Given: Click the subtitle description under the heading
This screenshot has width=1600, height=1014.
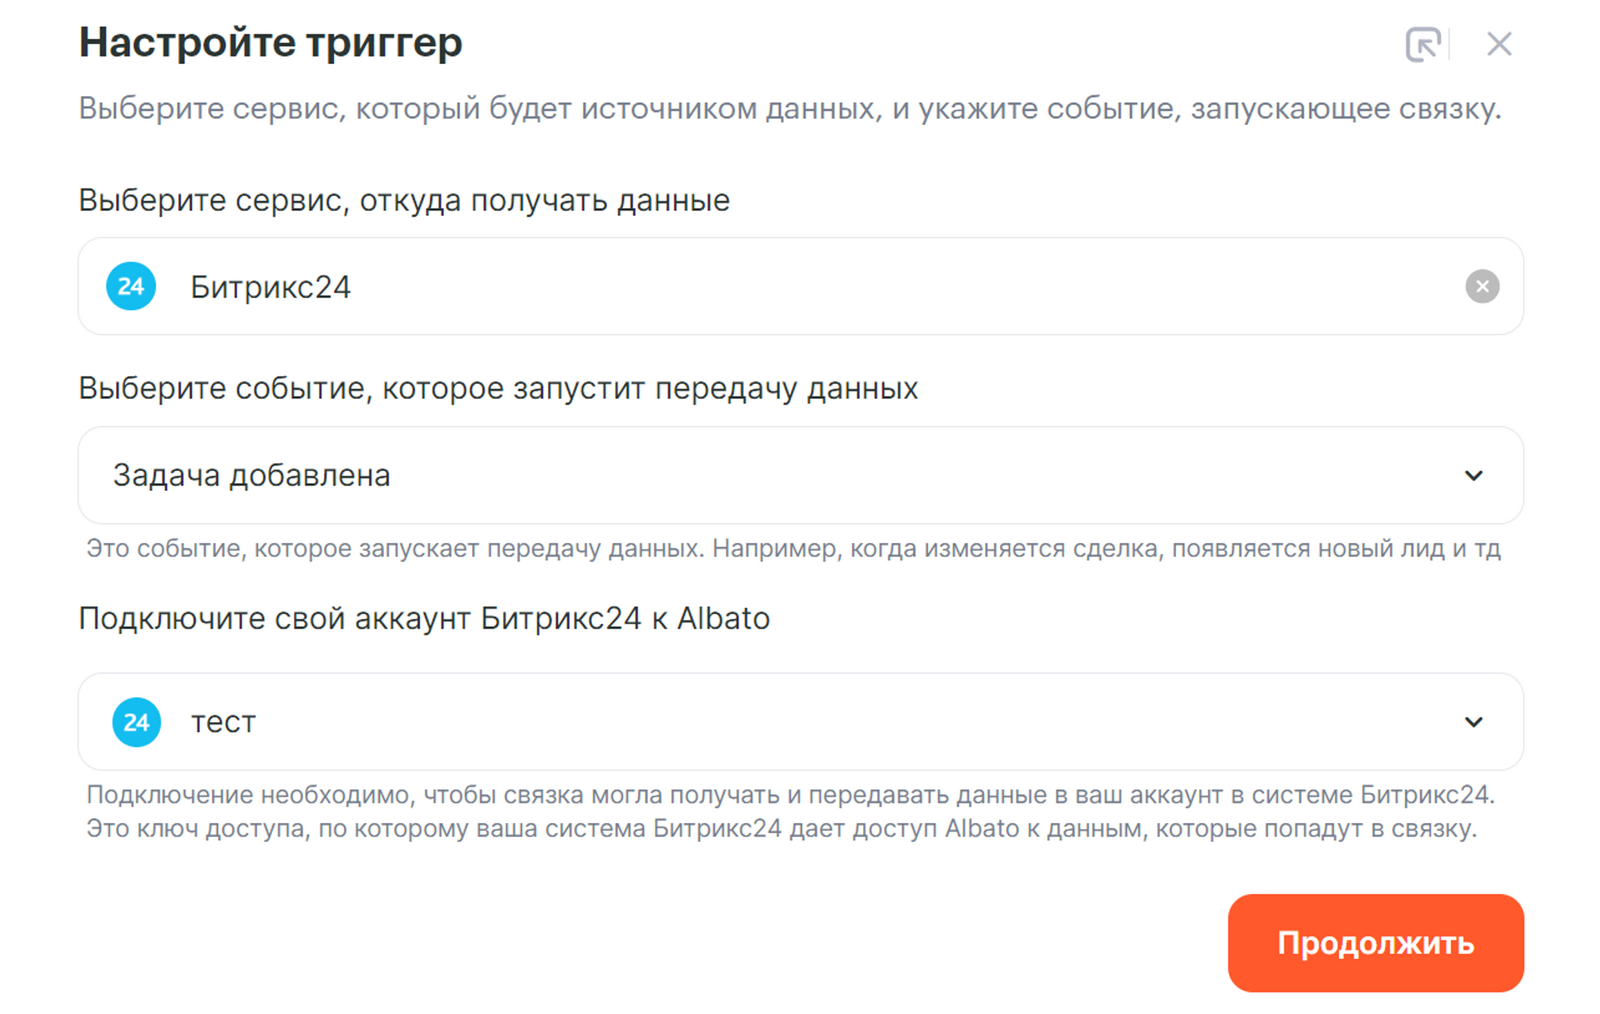Looking at the screenshot, I should click(789, 109).
